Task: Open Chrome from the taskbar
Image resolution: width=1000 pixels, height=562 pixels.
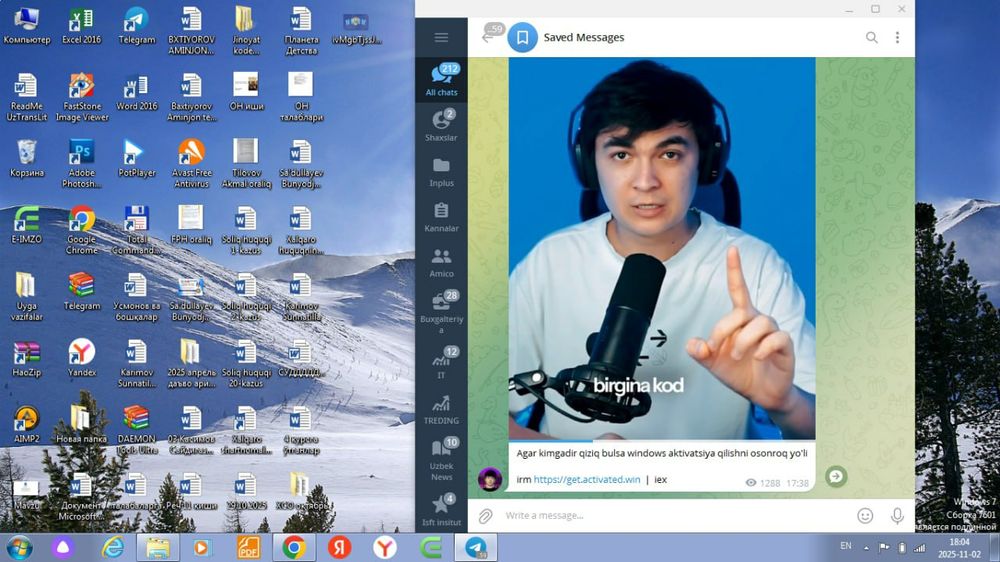Action: [x=293, y=547]
